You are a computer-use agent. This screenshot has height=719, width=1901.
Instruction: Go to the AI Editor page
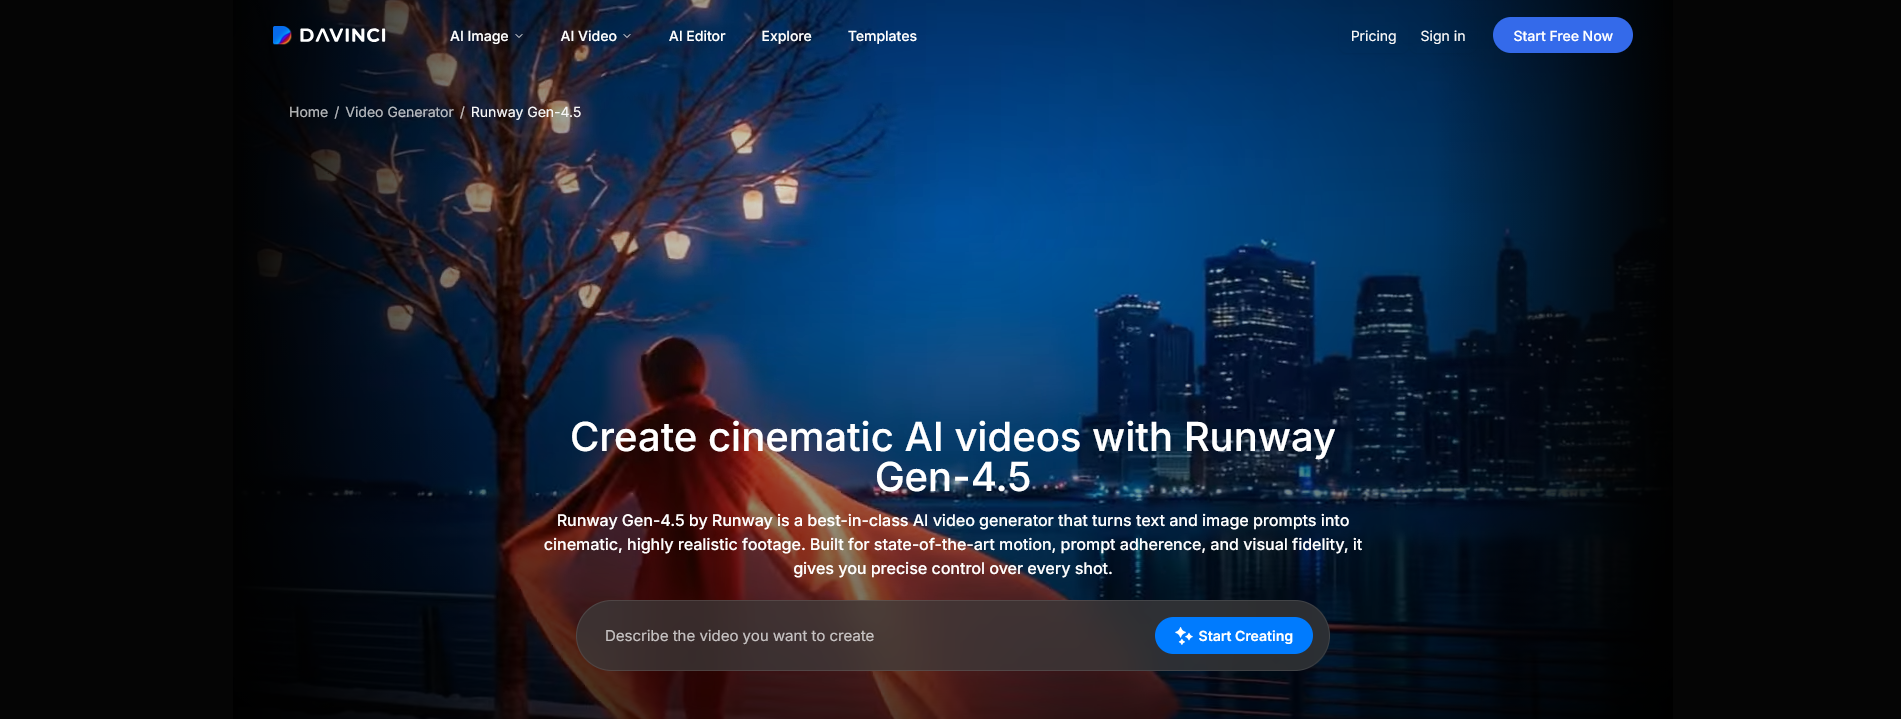(697, 36)
